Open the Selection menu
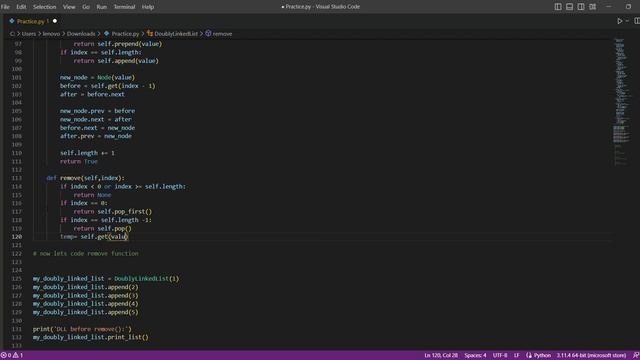 44,7
